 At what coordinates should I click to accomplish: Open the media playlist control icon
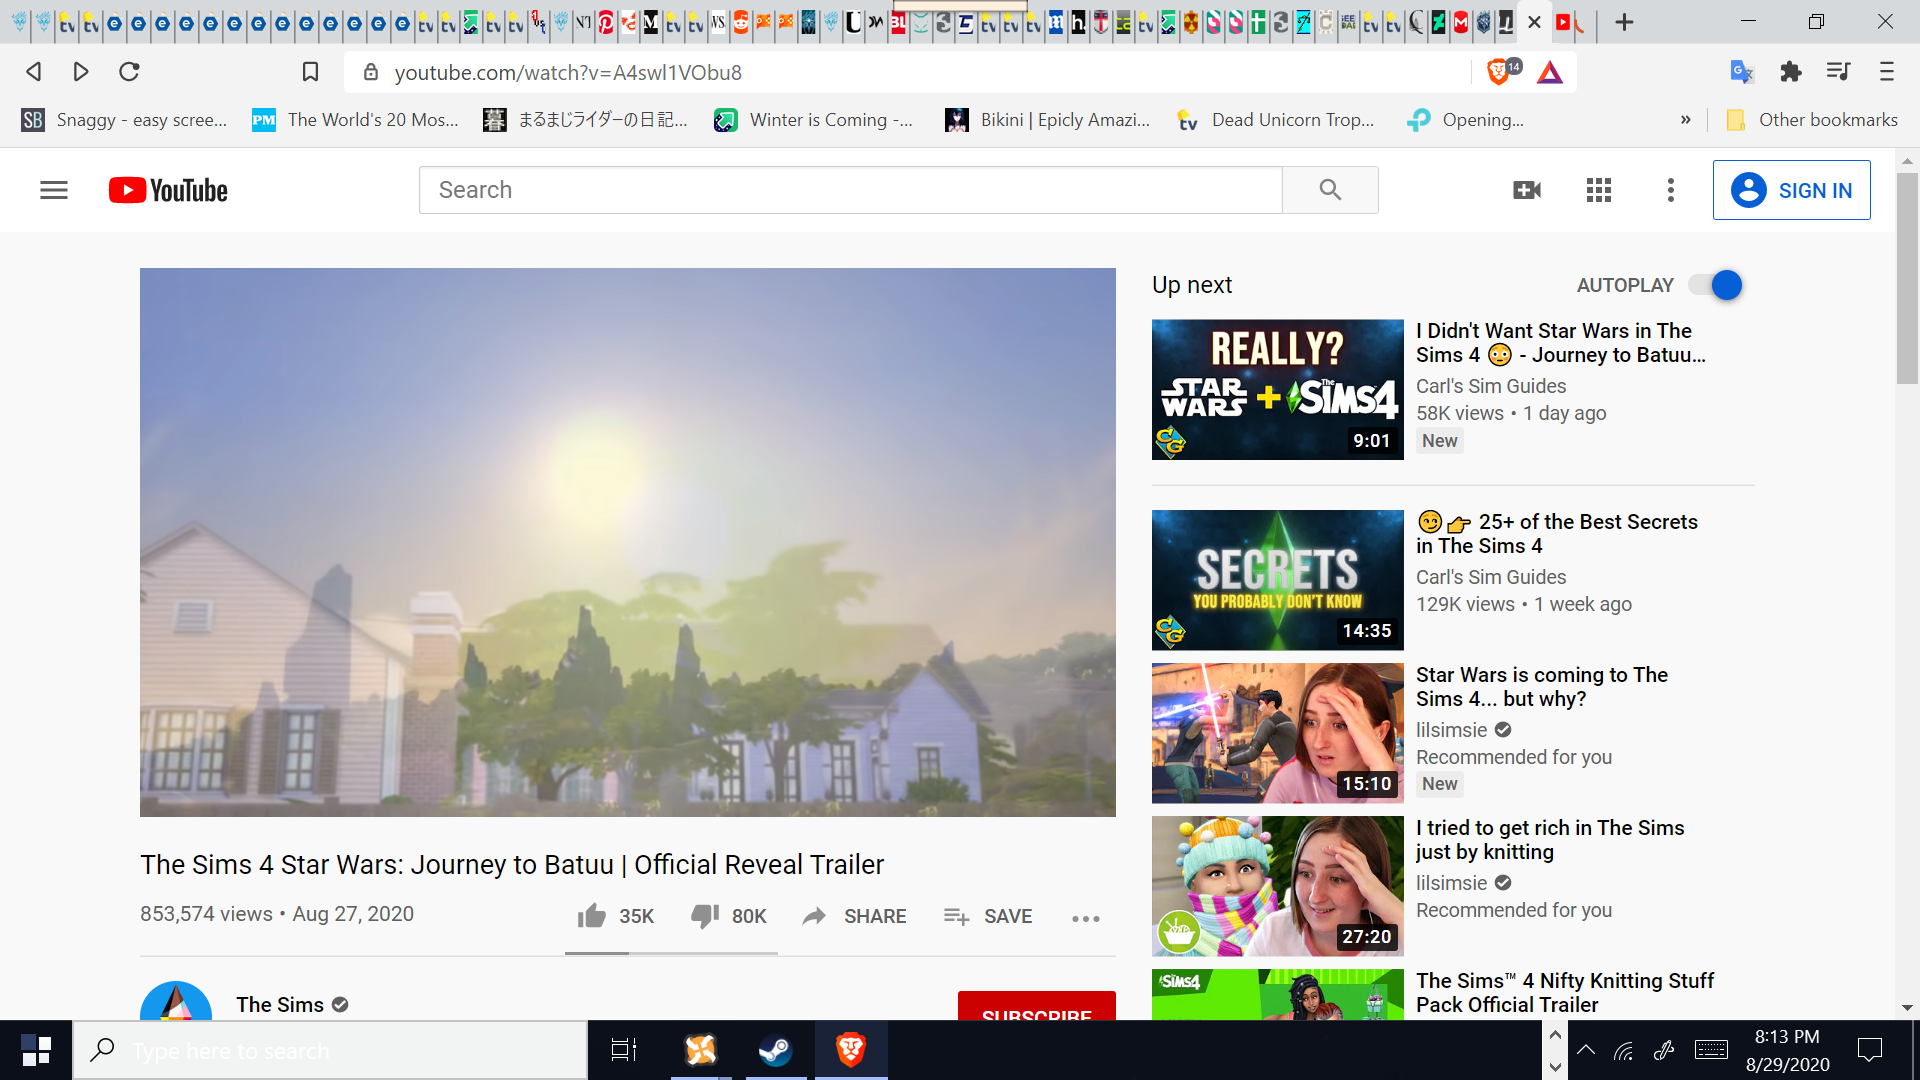point(1838,71)
